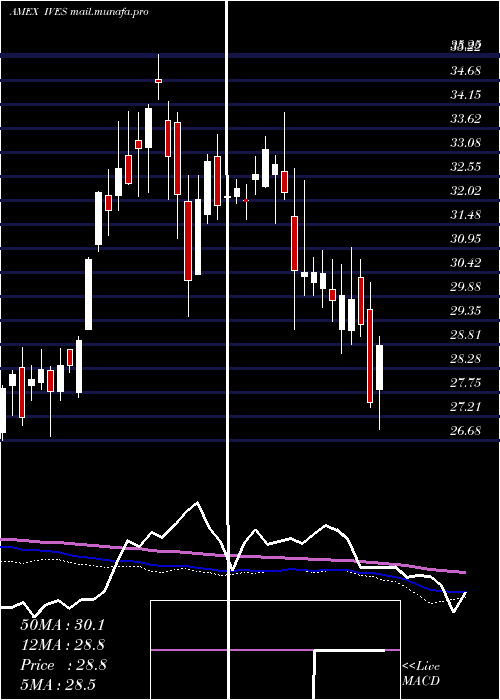Click the 28.28 price axis label
This screenshot has width=500, height=700.
point(466,358)
